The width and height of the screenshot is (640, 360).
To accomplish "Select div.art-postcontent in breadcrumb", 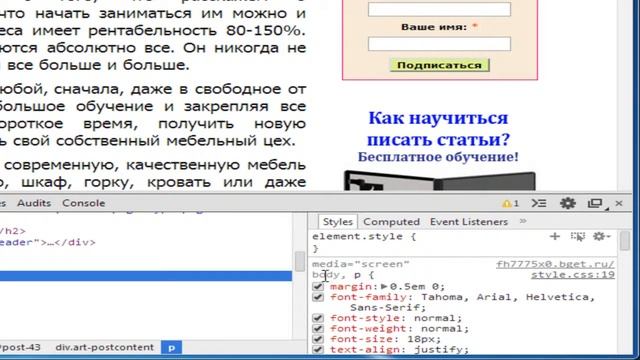I will click(104, 347).
